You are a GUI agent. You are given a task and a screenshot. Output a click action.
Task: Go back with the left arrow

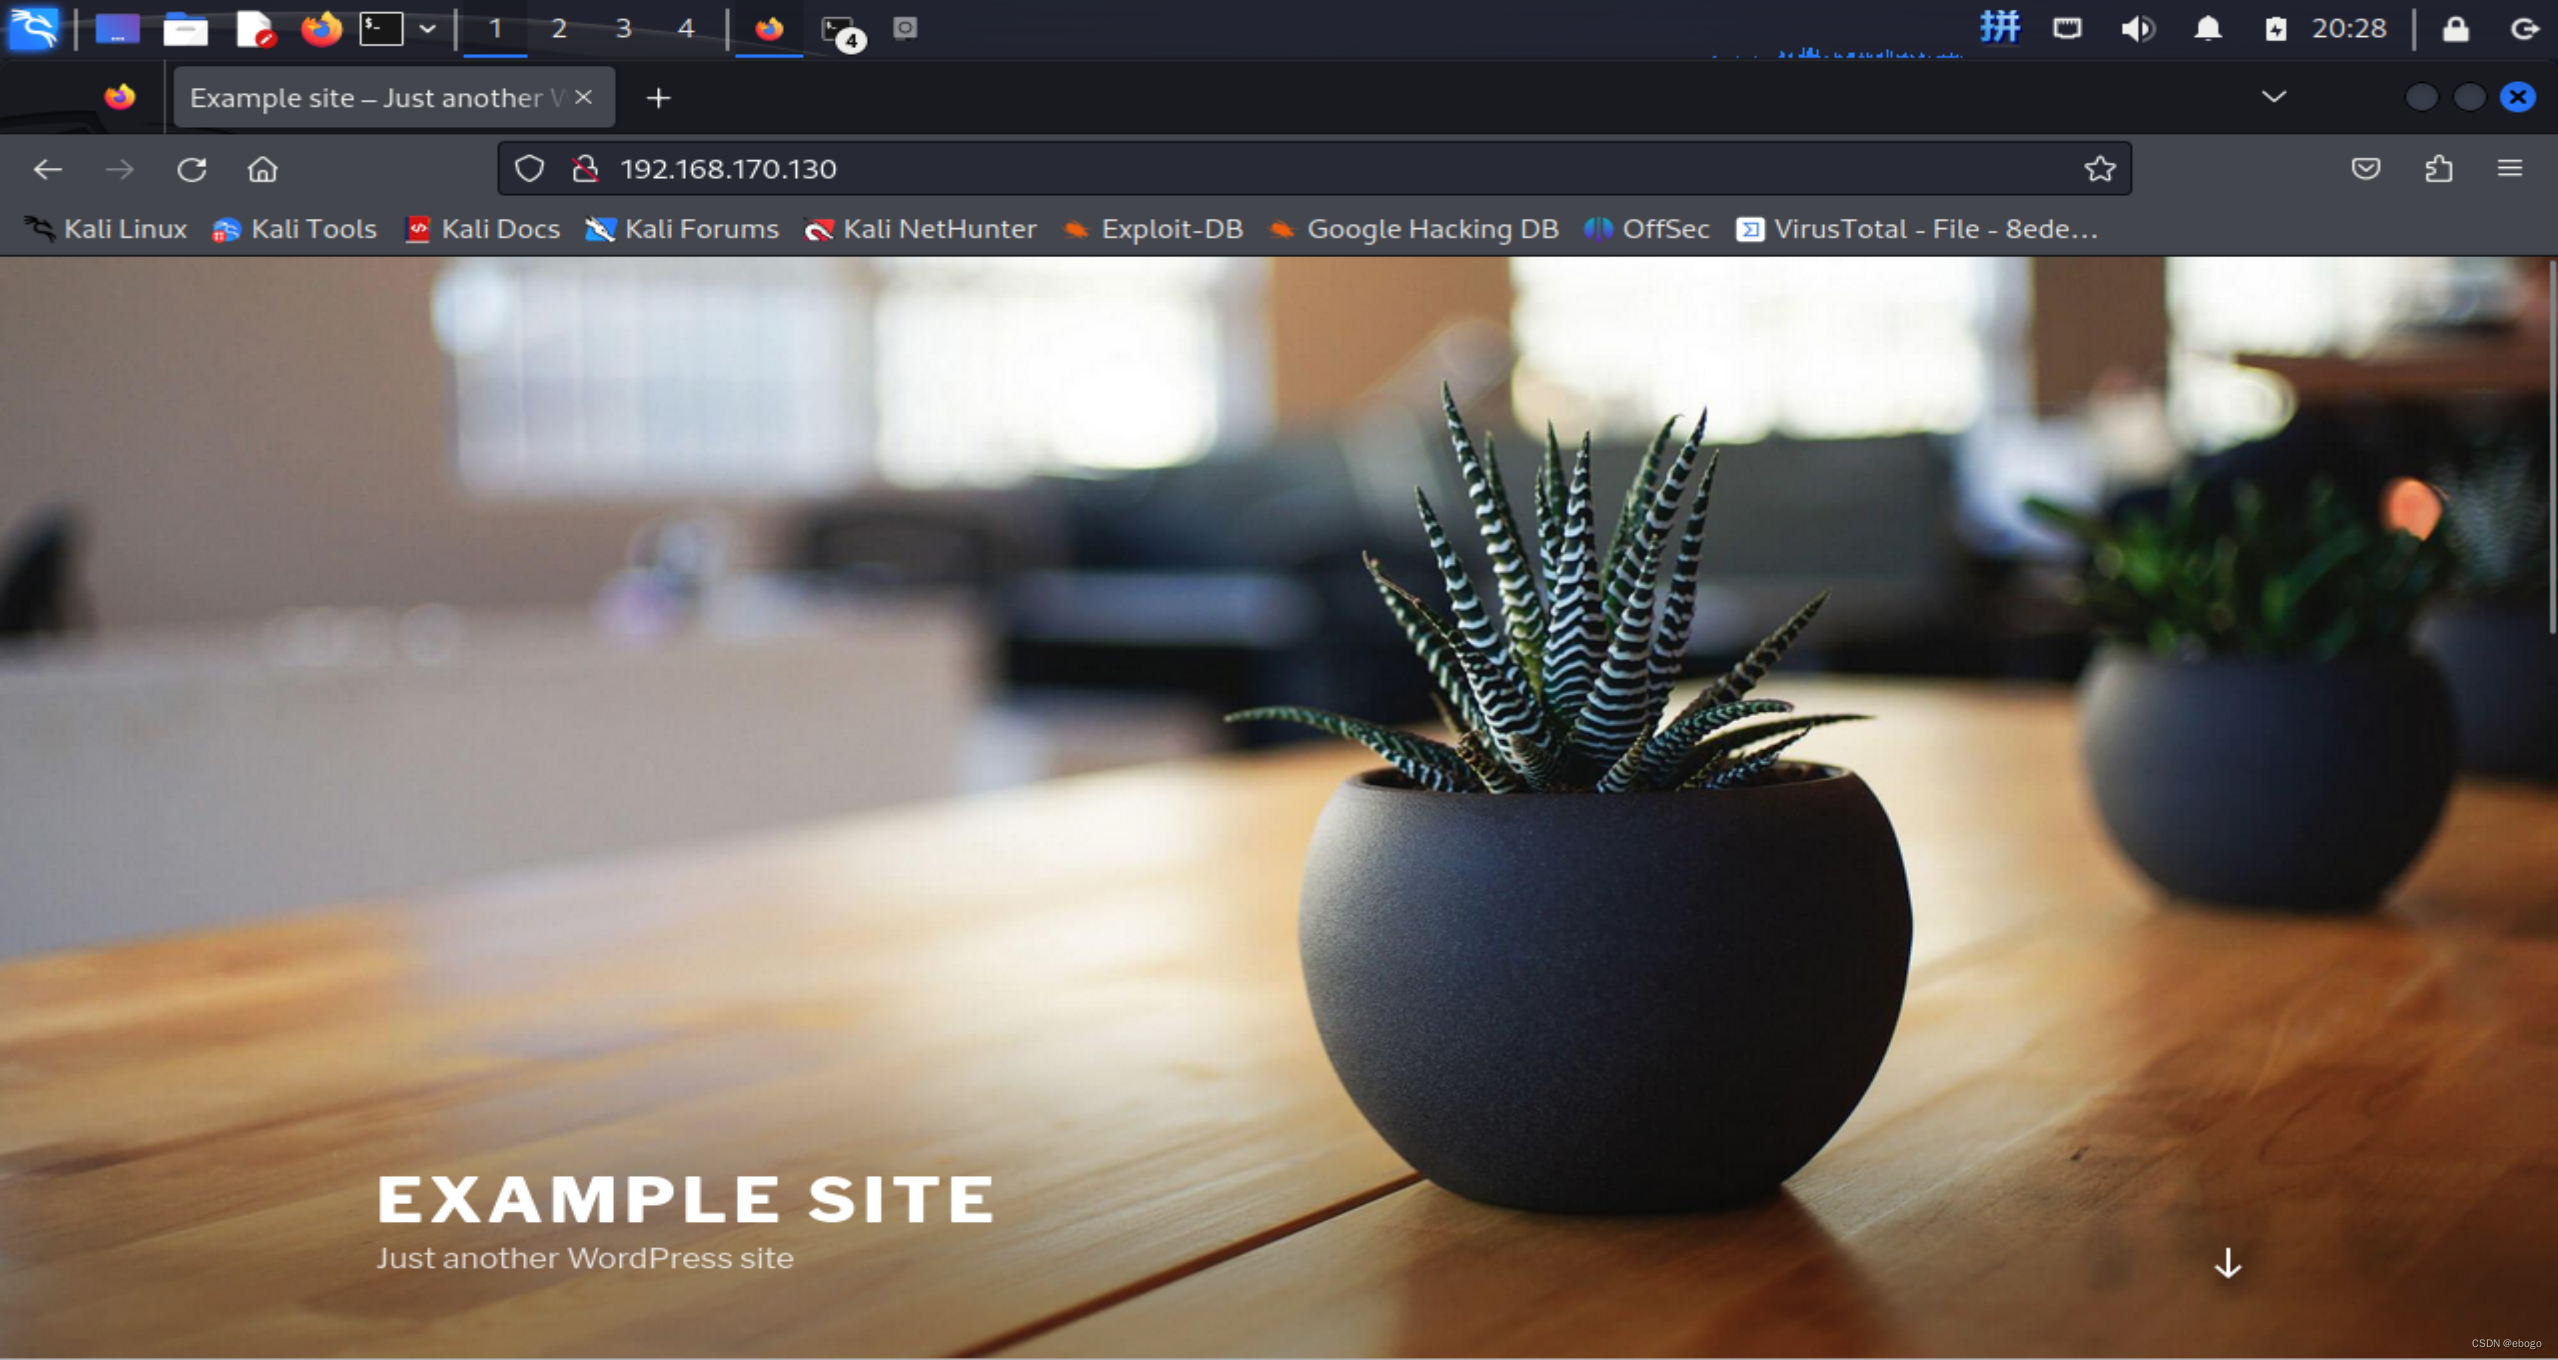pyautogui.click(x=47, y=169)
